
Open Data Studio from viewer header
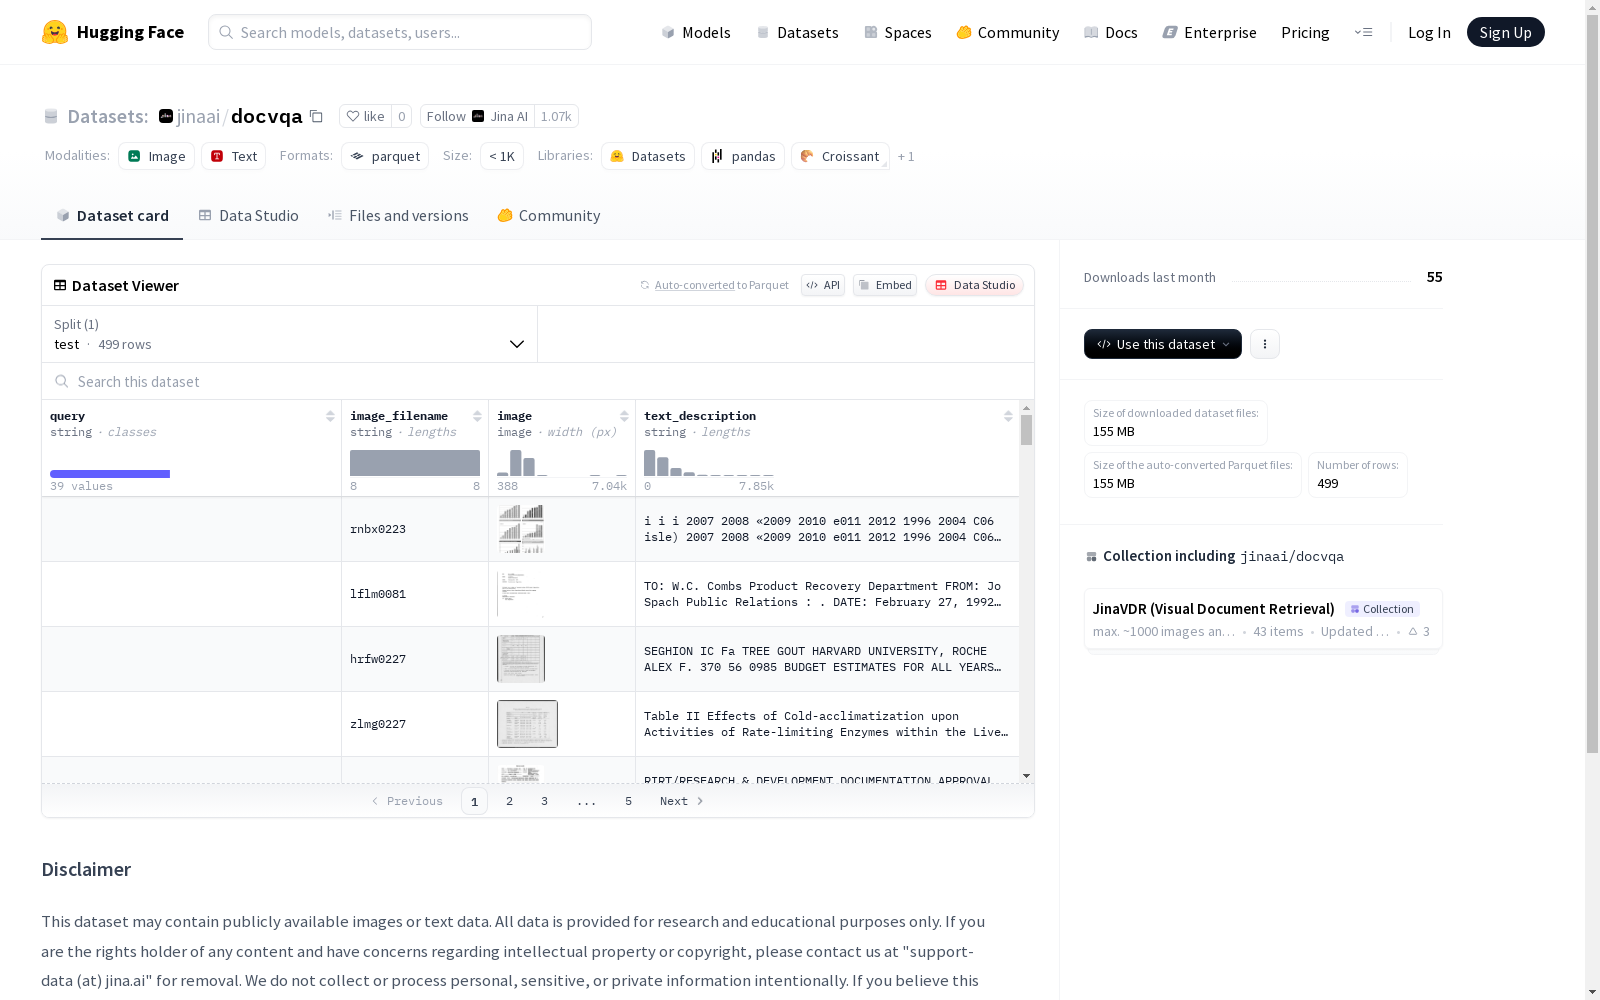pyautogui.click(x=975, y=285)
